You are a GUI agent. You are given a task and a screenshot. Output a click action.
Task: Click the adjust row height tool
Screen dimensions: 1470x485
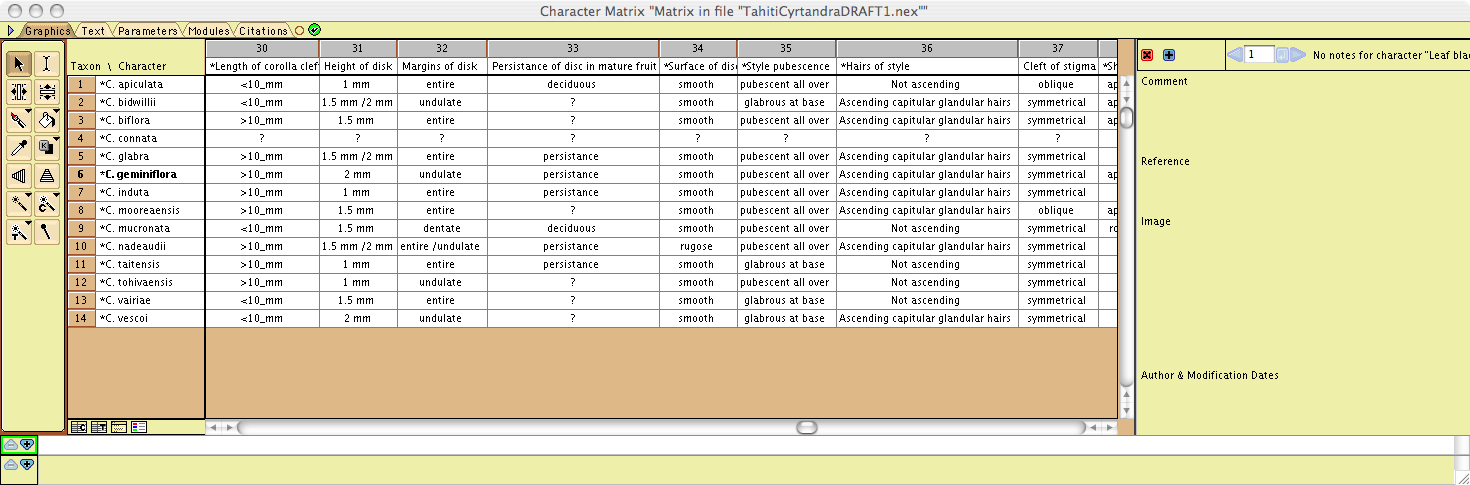(x=47, y=92)
